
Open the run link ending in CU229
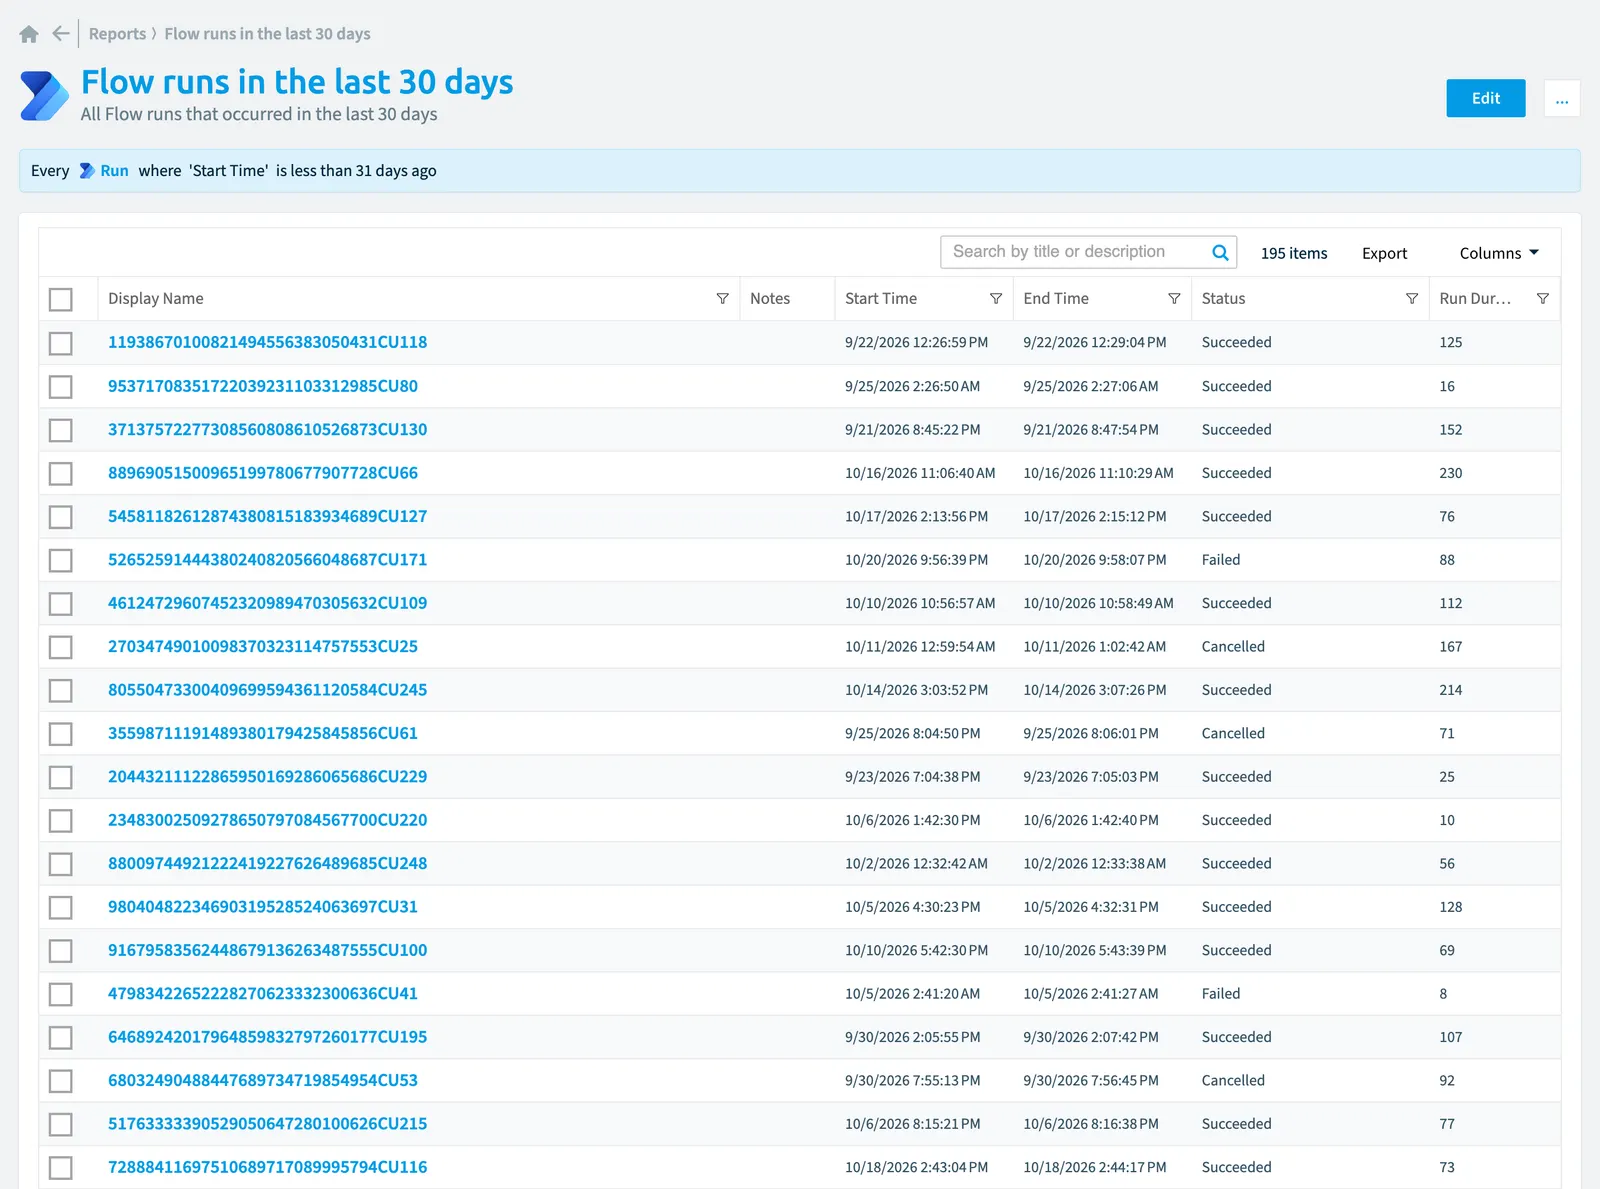click(267, 777)
